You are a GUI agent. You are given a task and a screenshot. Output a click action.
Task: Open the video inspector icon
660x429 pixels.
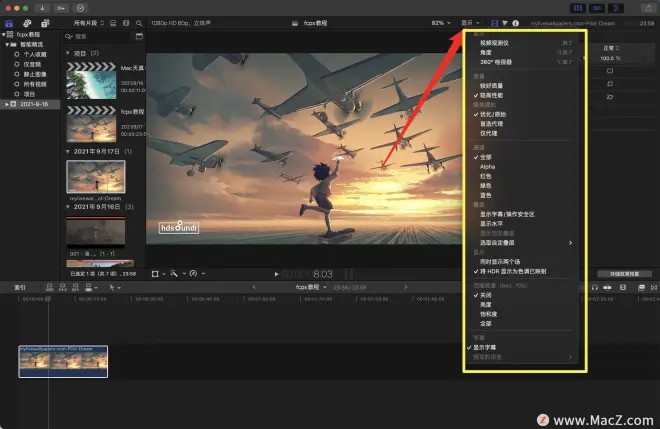[495, 23]
